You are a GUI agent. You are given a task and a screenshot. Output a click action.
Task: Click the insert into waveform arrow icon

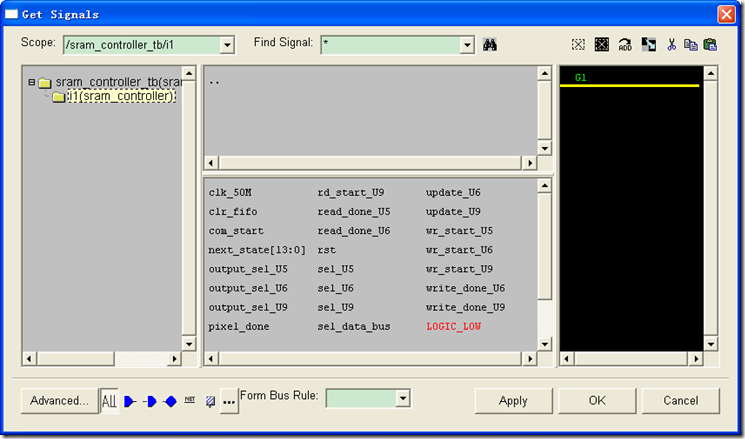[x=649, y=45]
